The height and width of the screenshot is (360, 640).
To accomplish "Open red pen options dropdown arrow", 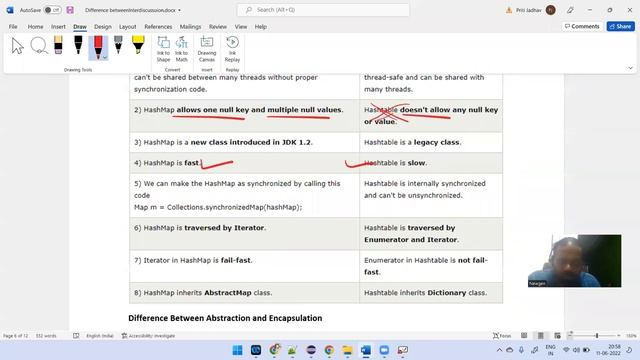I will click(x=105, y=58).
